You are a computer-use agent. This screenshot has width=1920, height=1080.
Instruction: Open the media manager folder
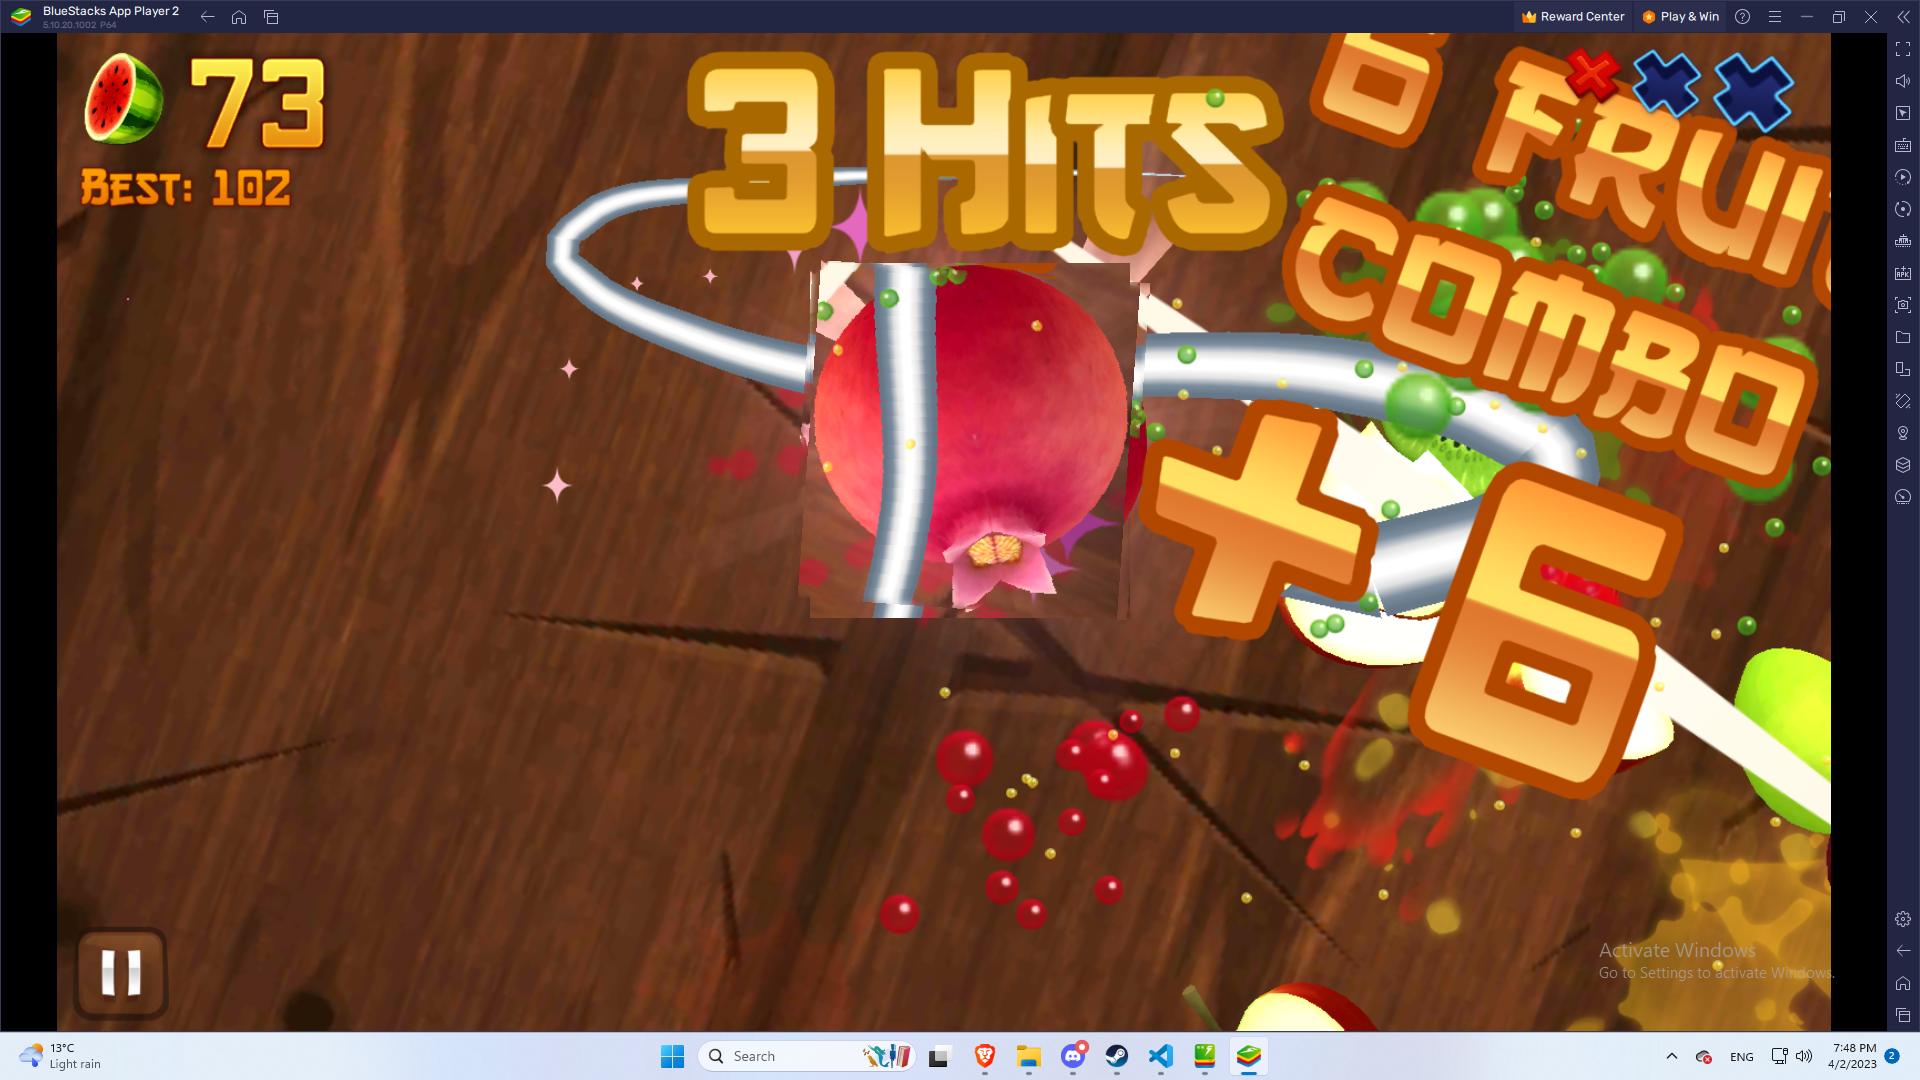1903,337
